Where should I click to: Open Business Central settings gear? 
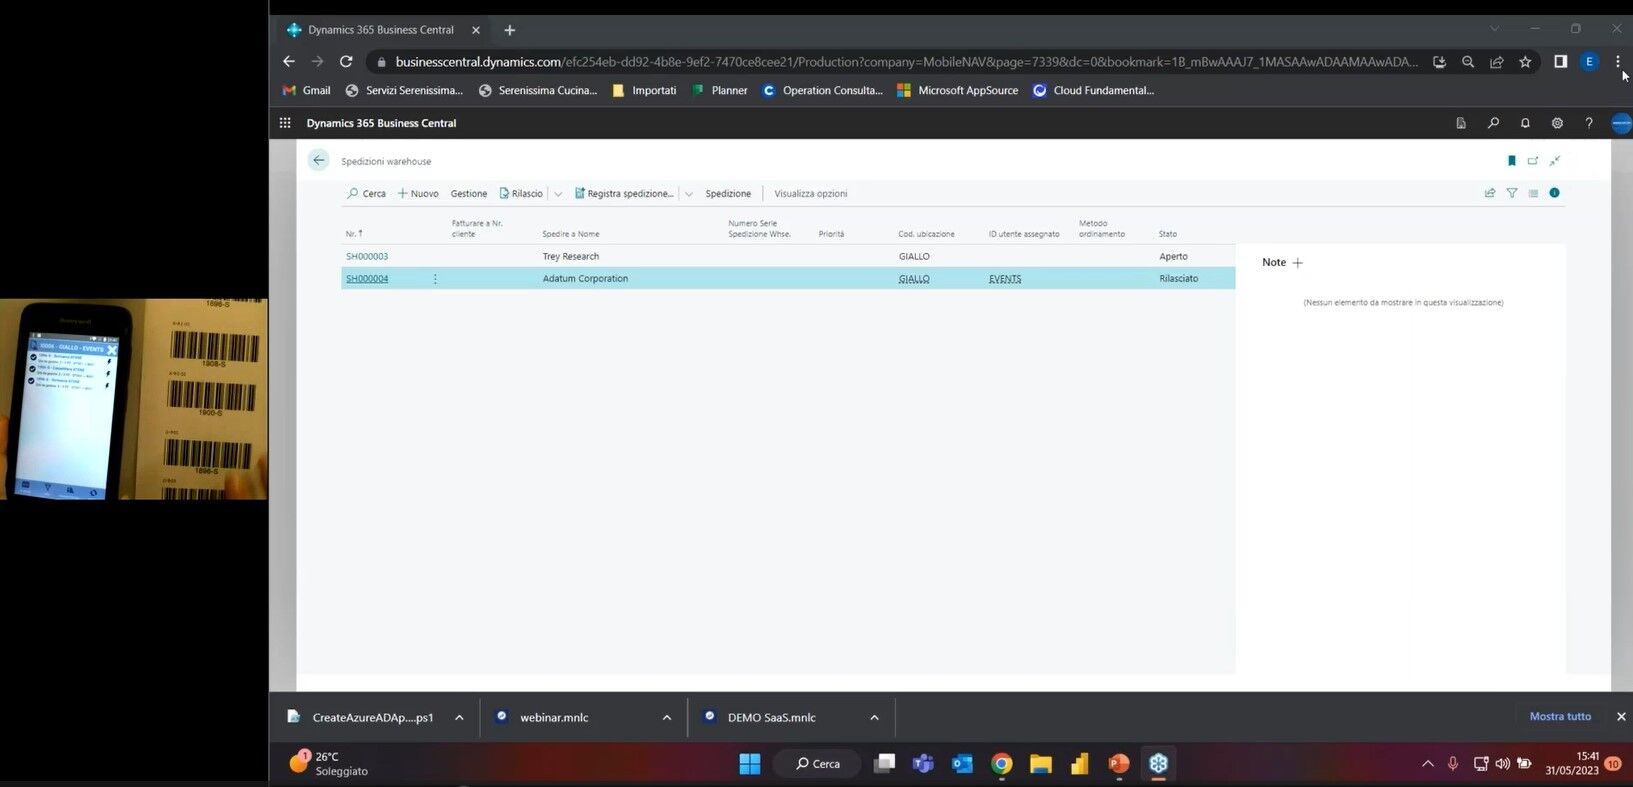pos(1557,123)
